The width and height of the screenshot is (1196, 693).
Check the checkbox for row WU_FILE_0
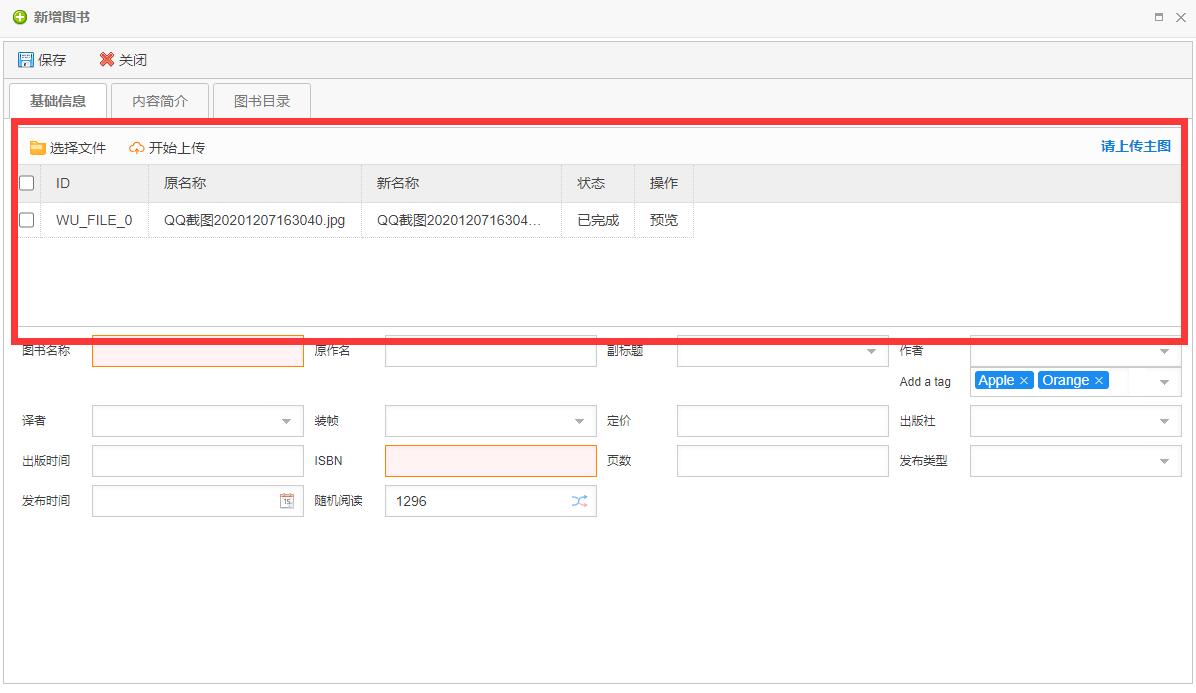click(x=26, y=220)
